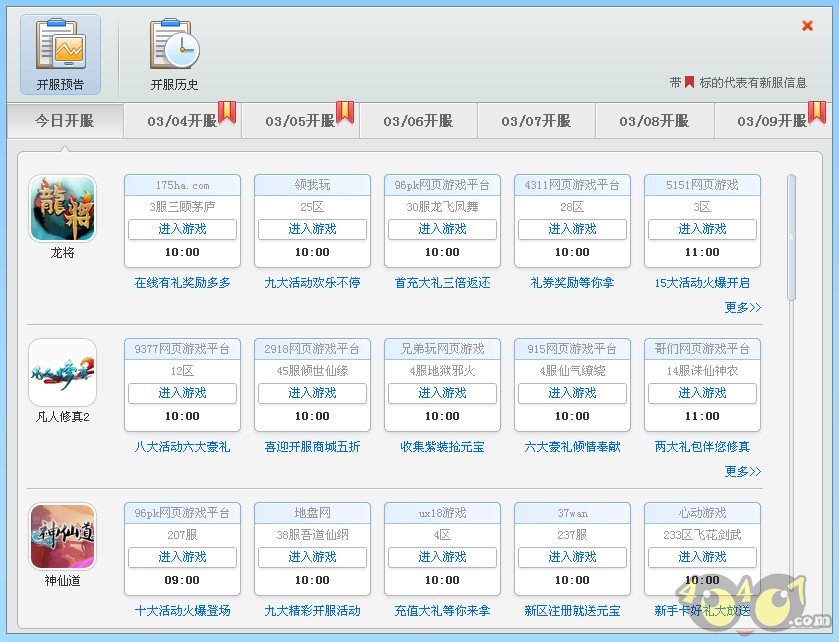839x642 pixels.
Task: Open the 九大精彩开服活动 link
Action: coord(312,610)
